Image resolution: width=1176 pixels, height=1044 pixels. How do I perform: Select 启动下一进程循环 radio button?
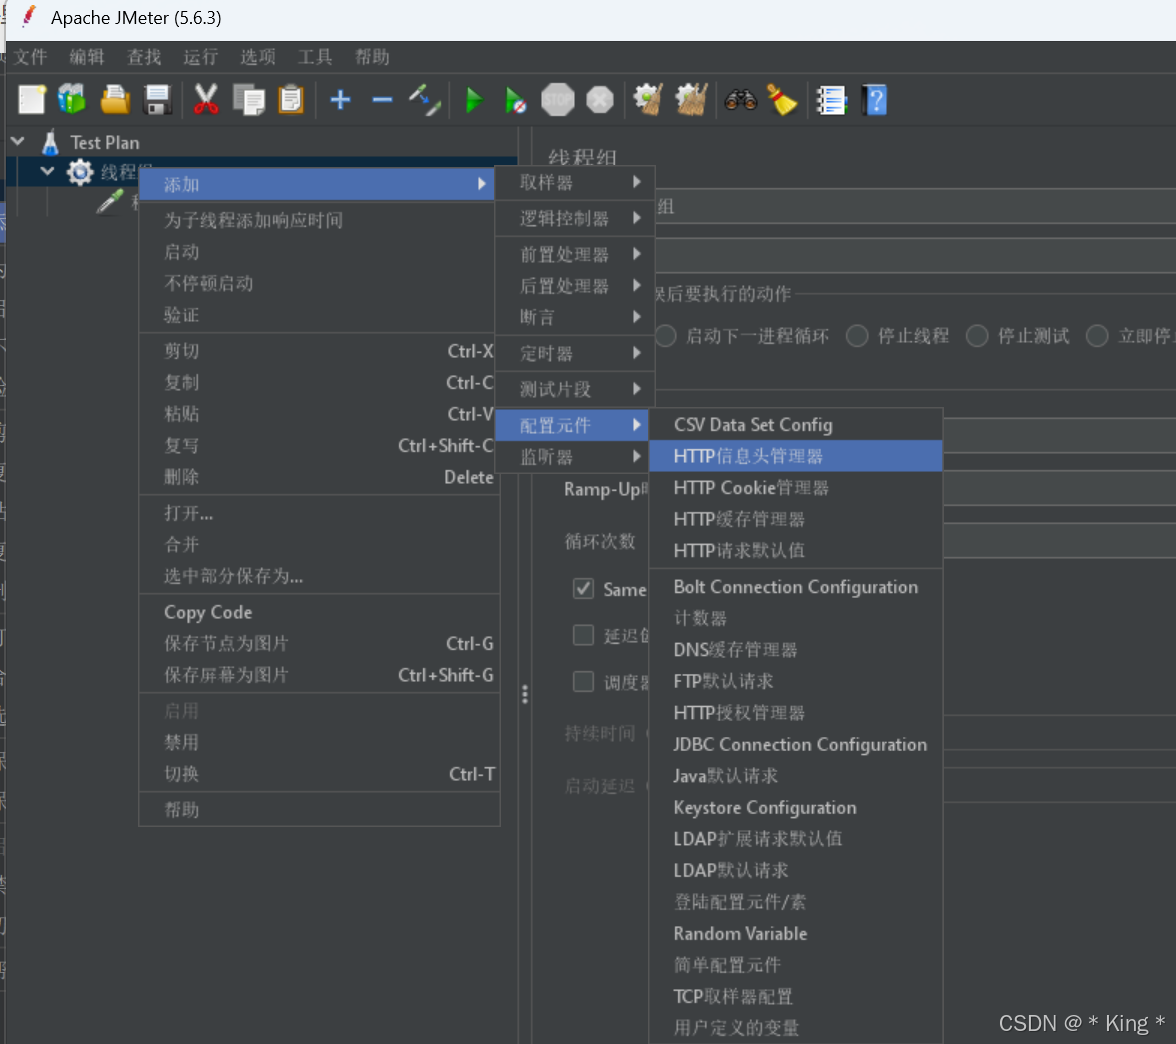pyautogui.click(x=666, y=335)
